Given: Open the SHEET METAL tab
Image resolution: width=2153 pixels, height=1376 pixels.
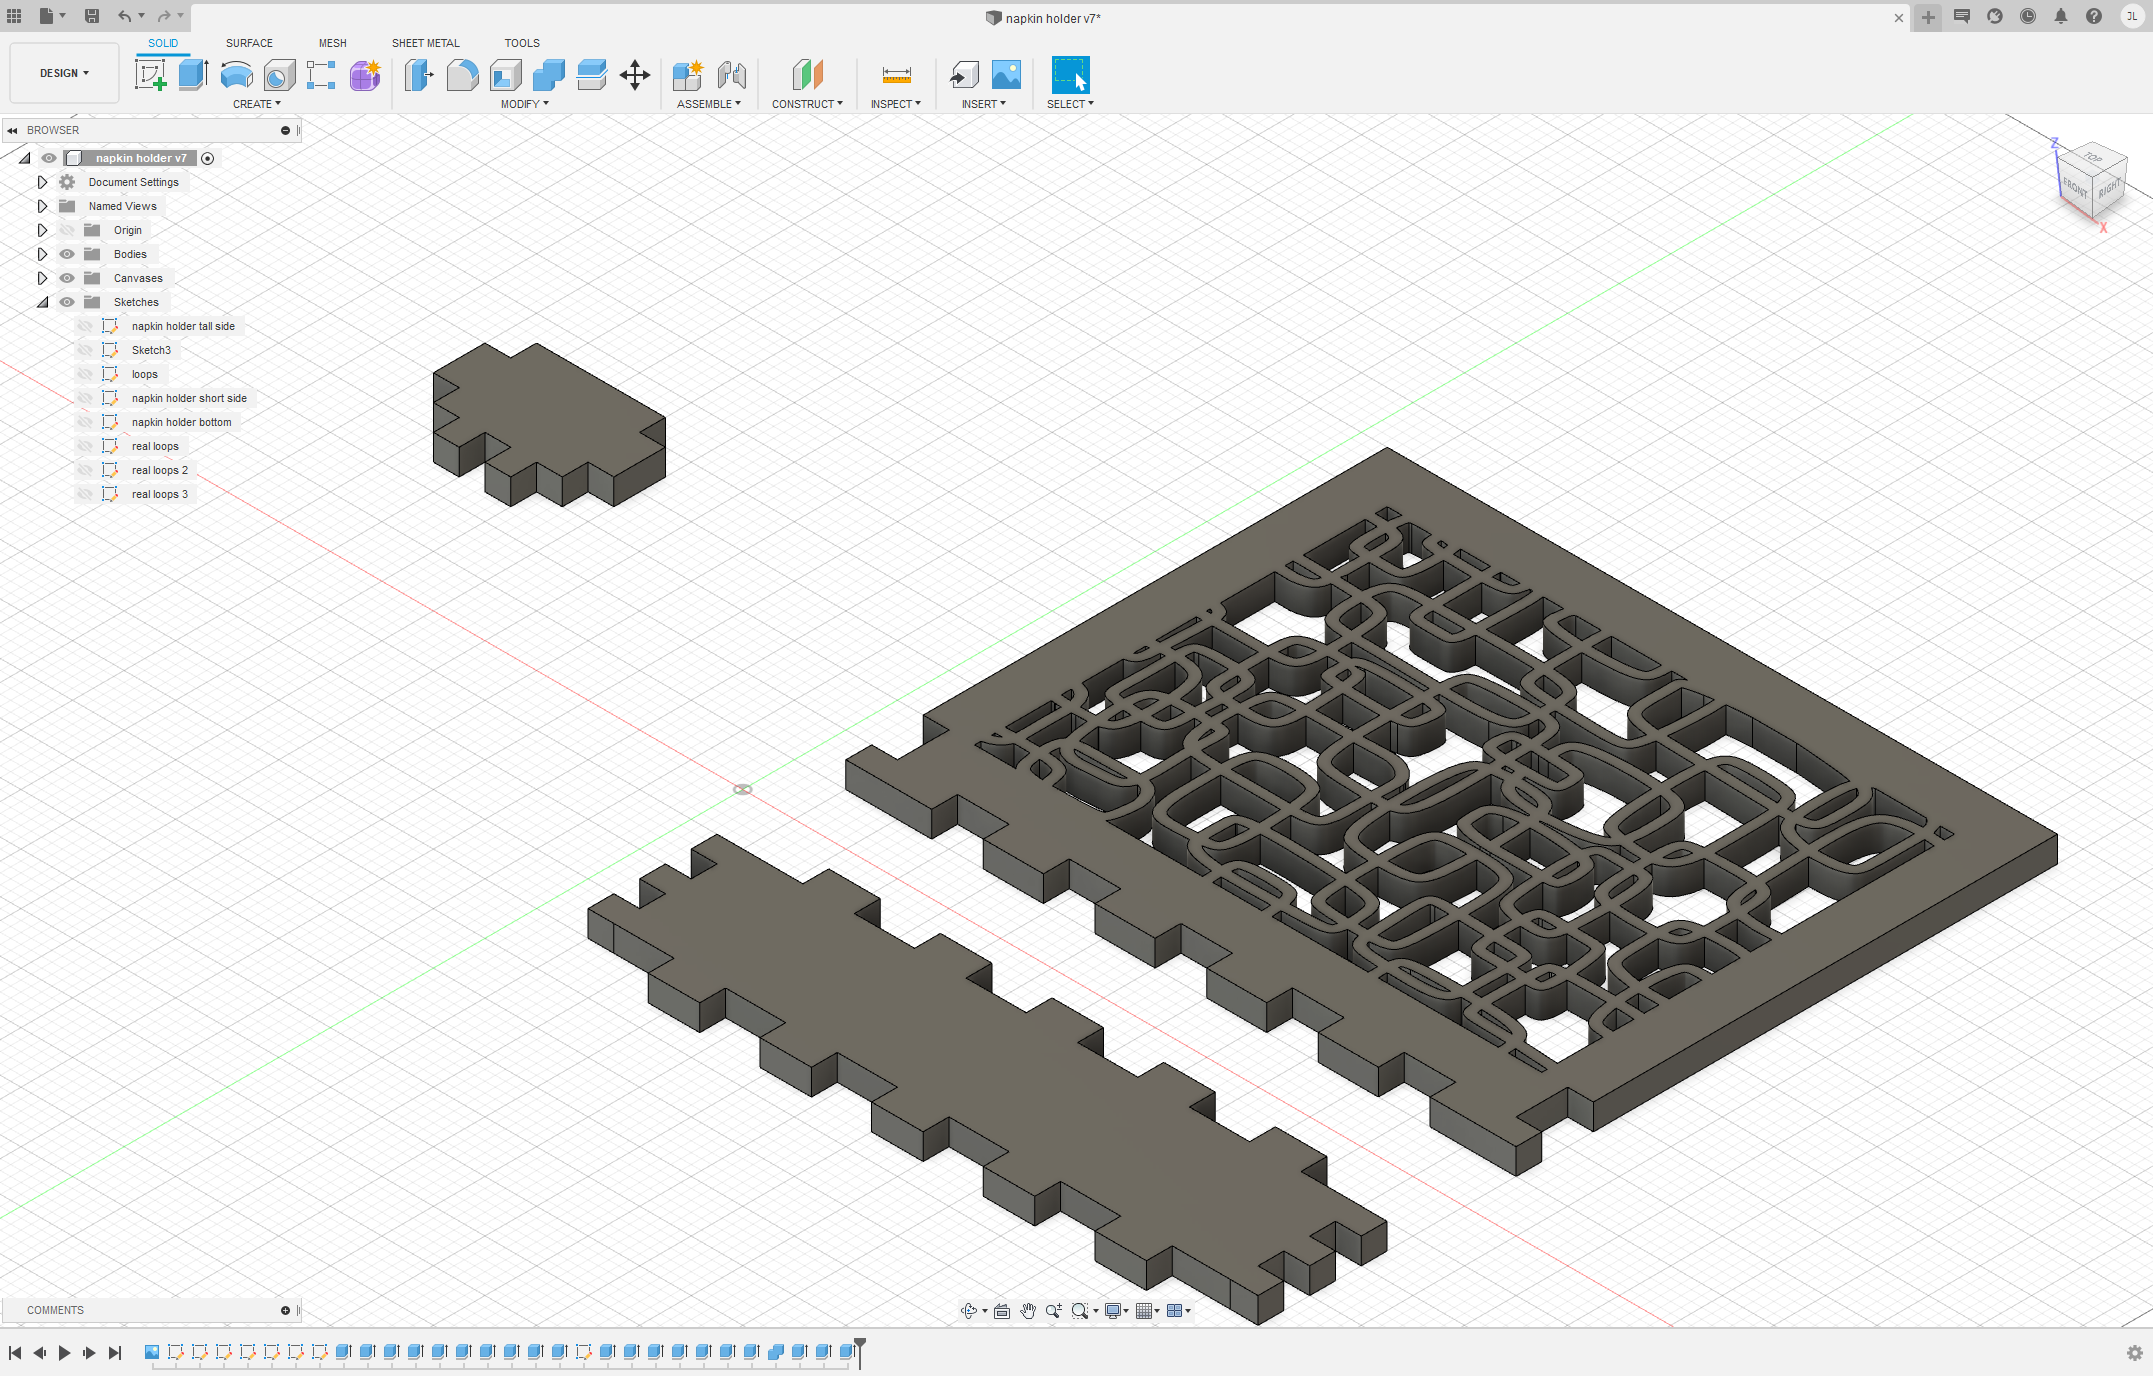Looking at the screenshot, I should coord(425,43).
